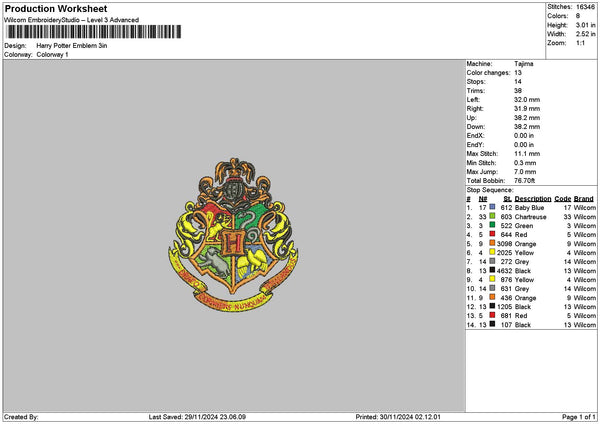
Task: Click the Right value '31.9 mm'
Action: point(527,109)
